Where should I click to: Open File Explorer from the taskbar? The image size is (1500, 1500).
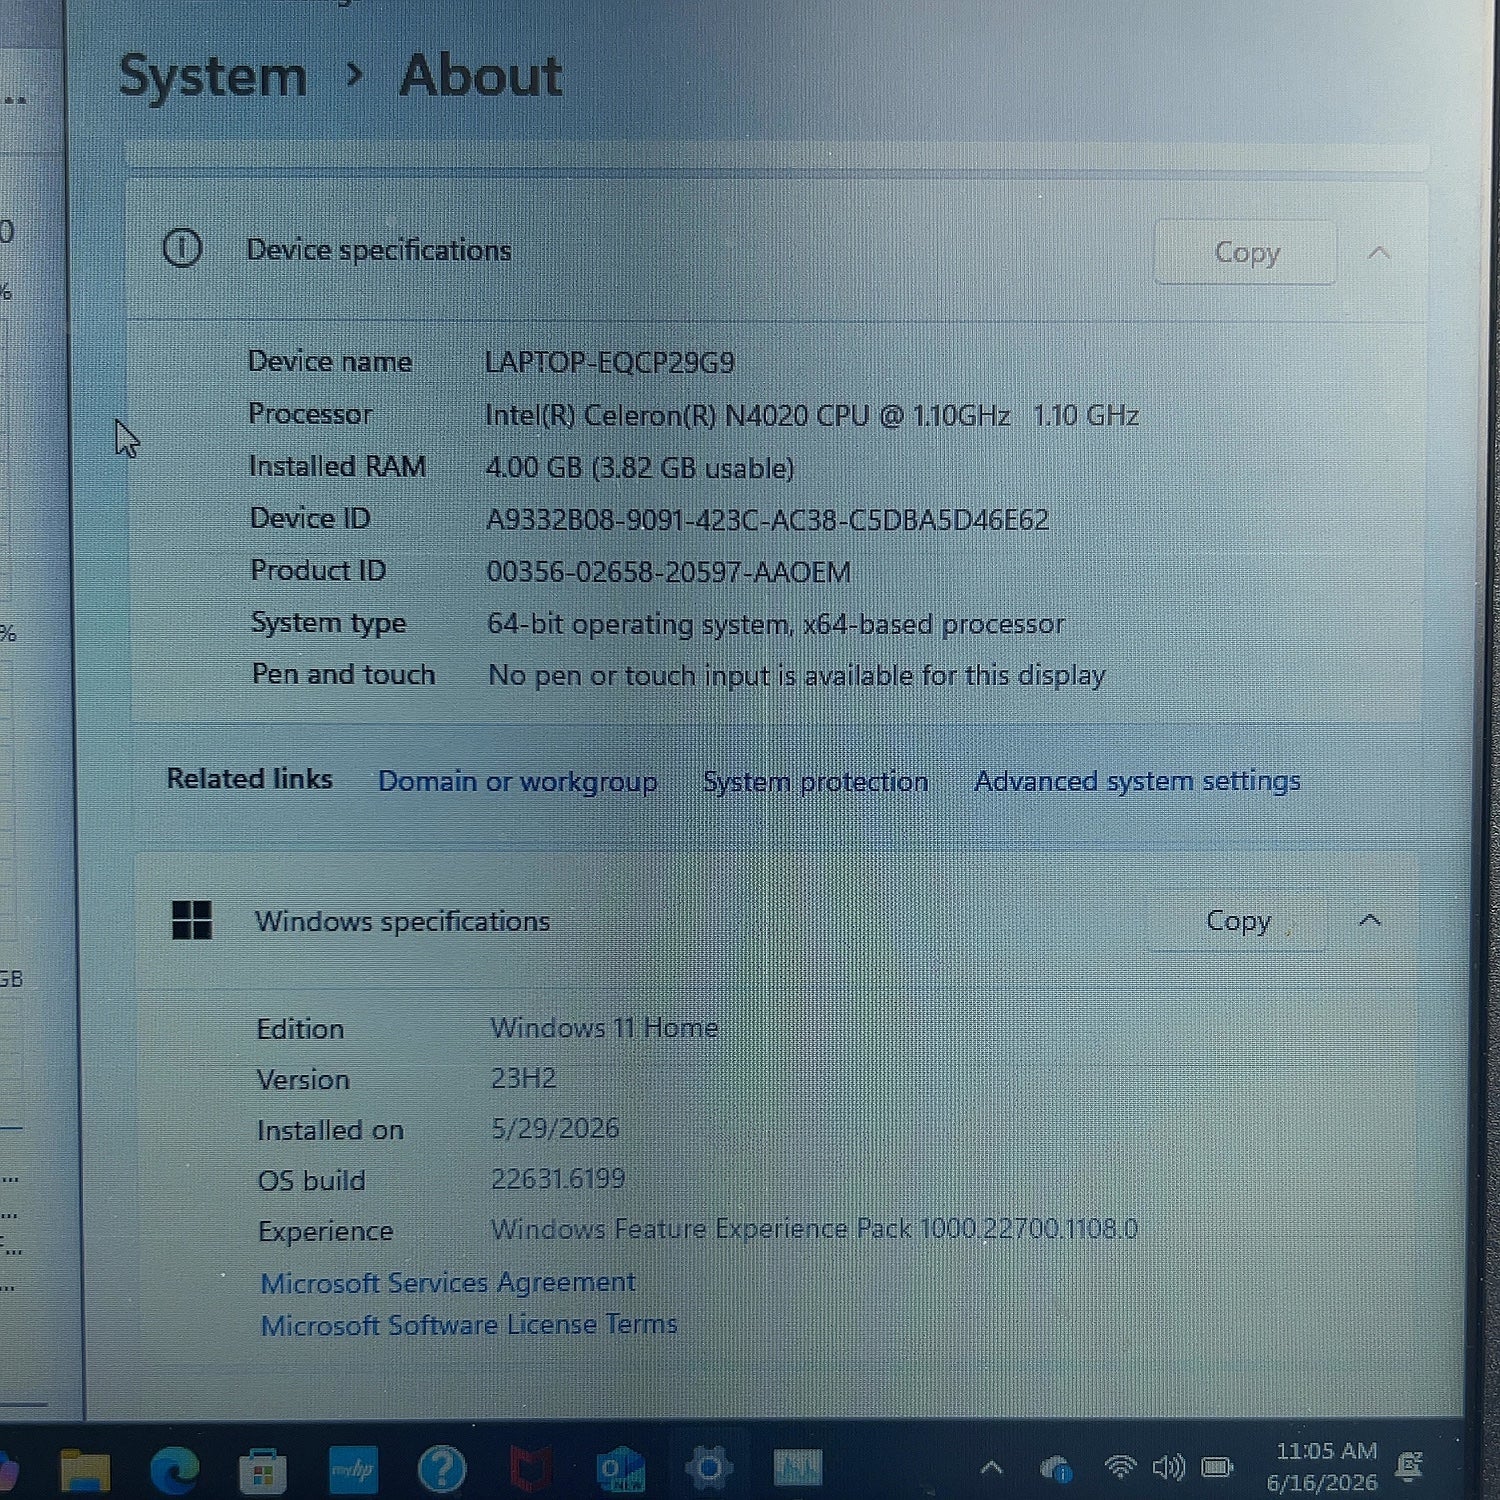[85, 1470]
